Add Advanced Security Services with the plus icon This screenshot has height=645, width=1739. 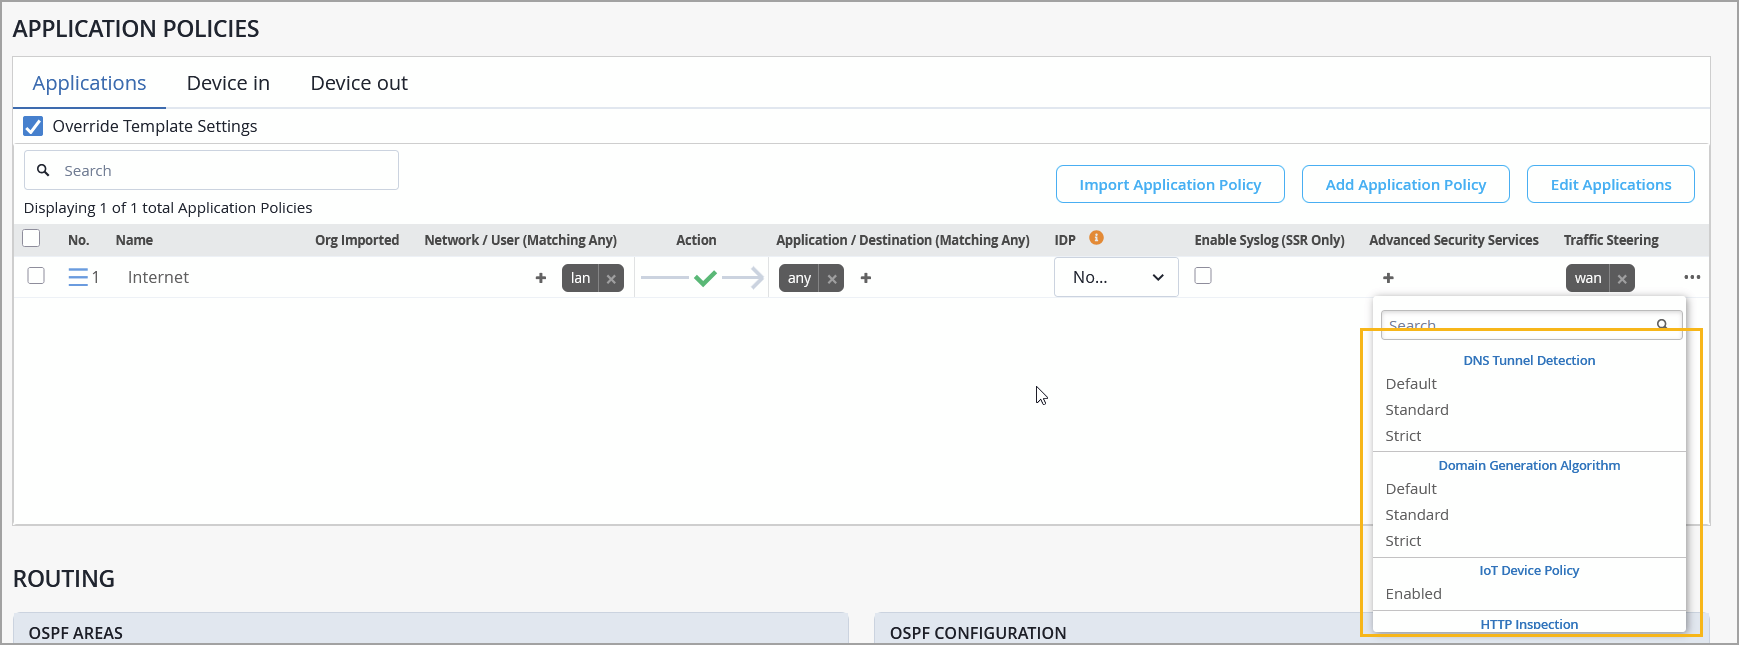coord(1388,278)
